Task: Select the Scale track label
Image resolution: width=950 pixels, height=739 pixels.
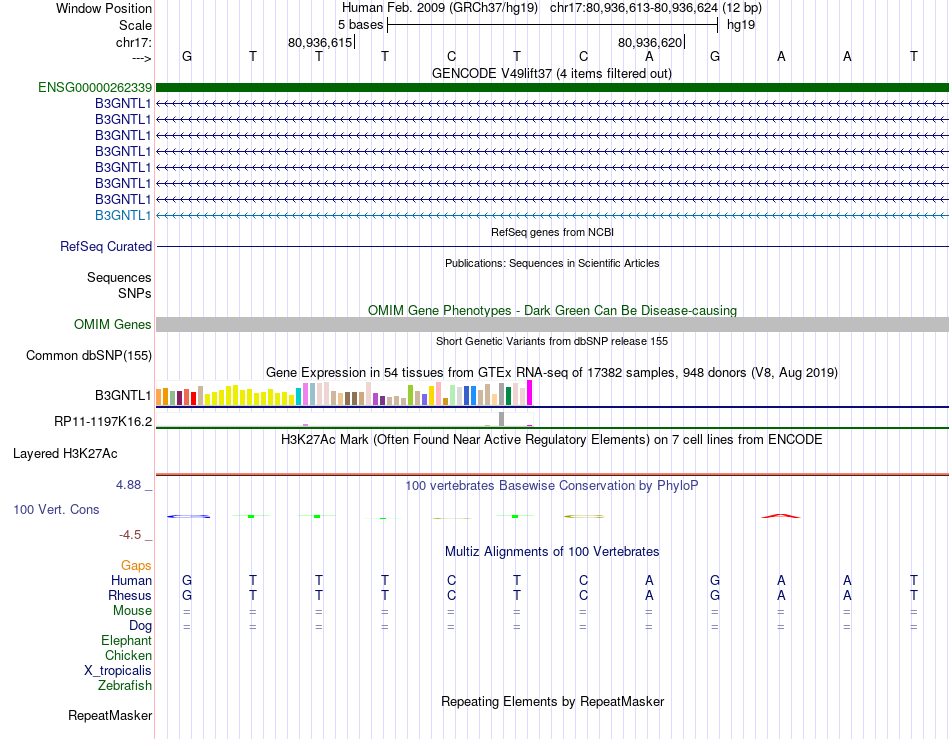Action: (x=135, y=25)
